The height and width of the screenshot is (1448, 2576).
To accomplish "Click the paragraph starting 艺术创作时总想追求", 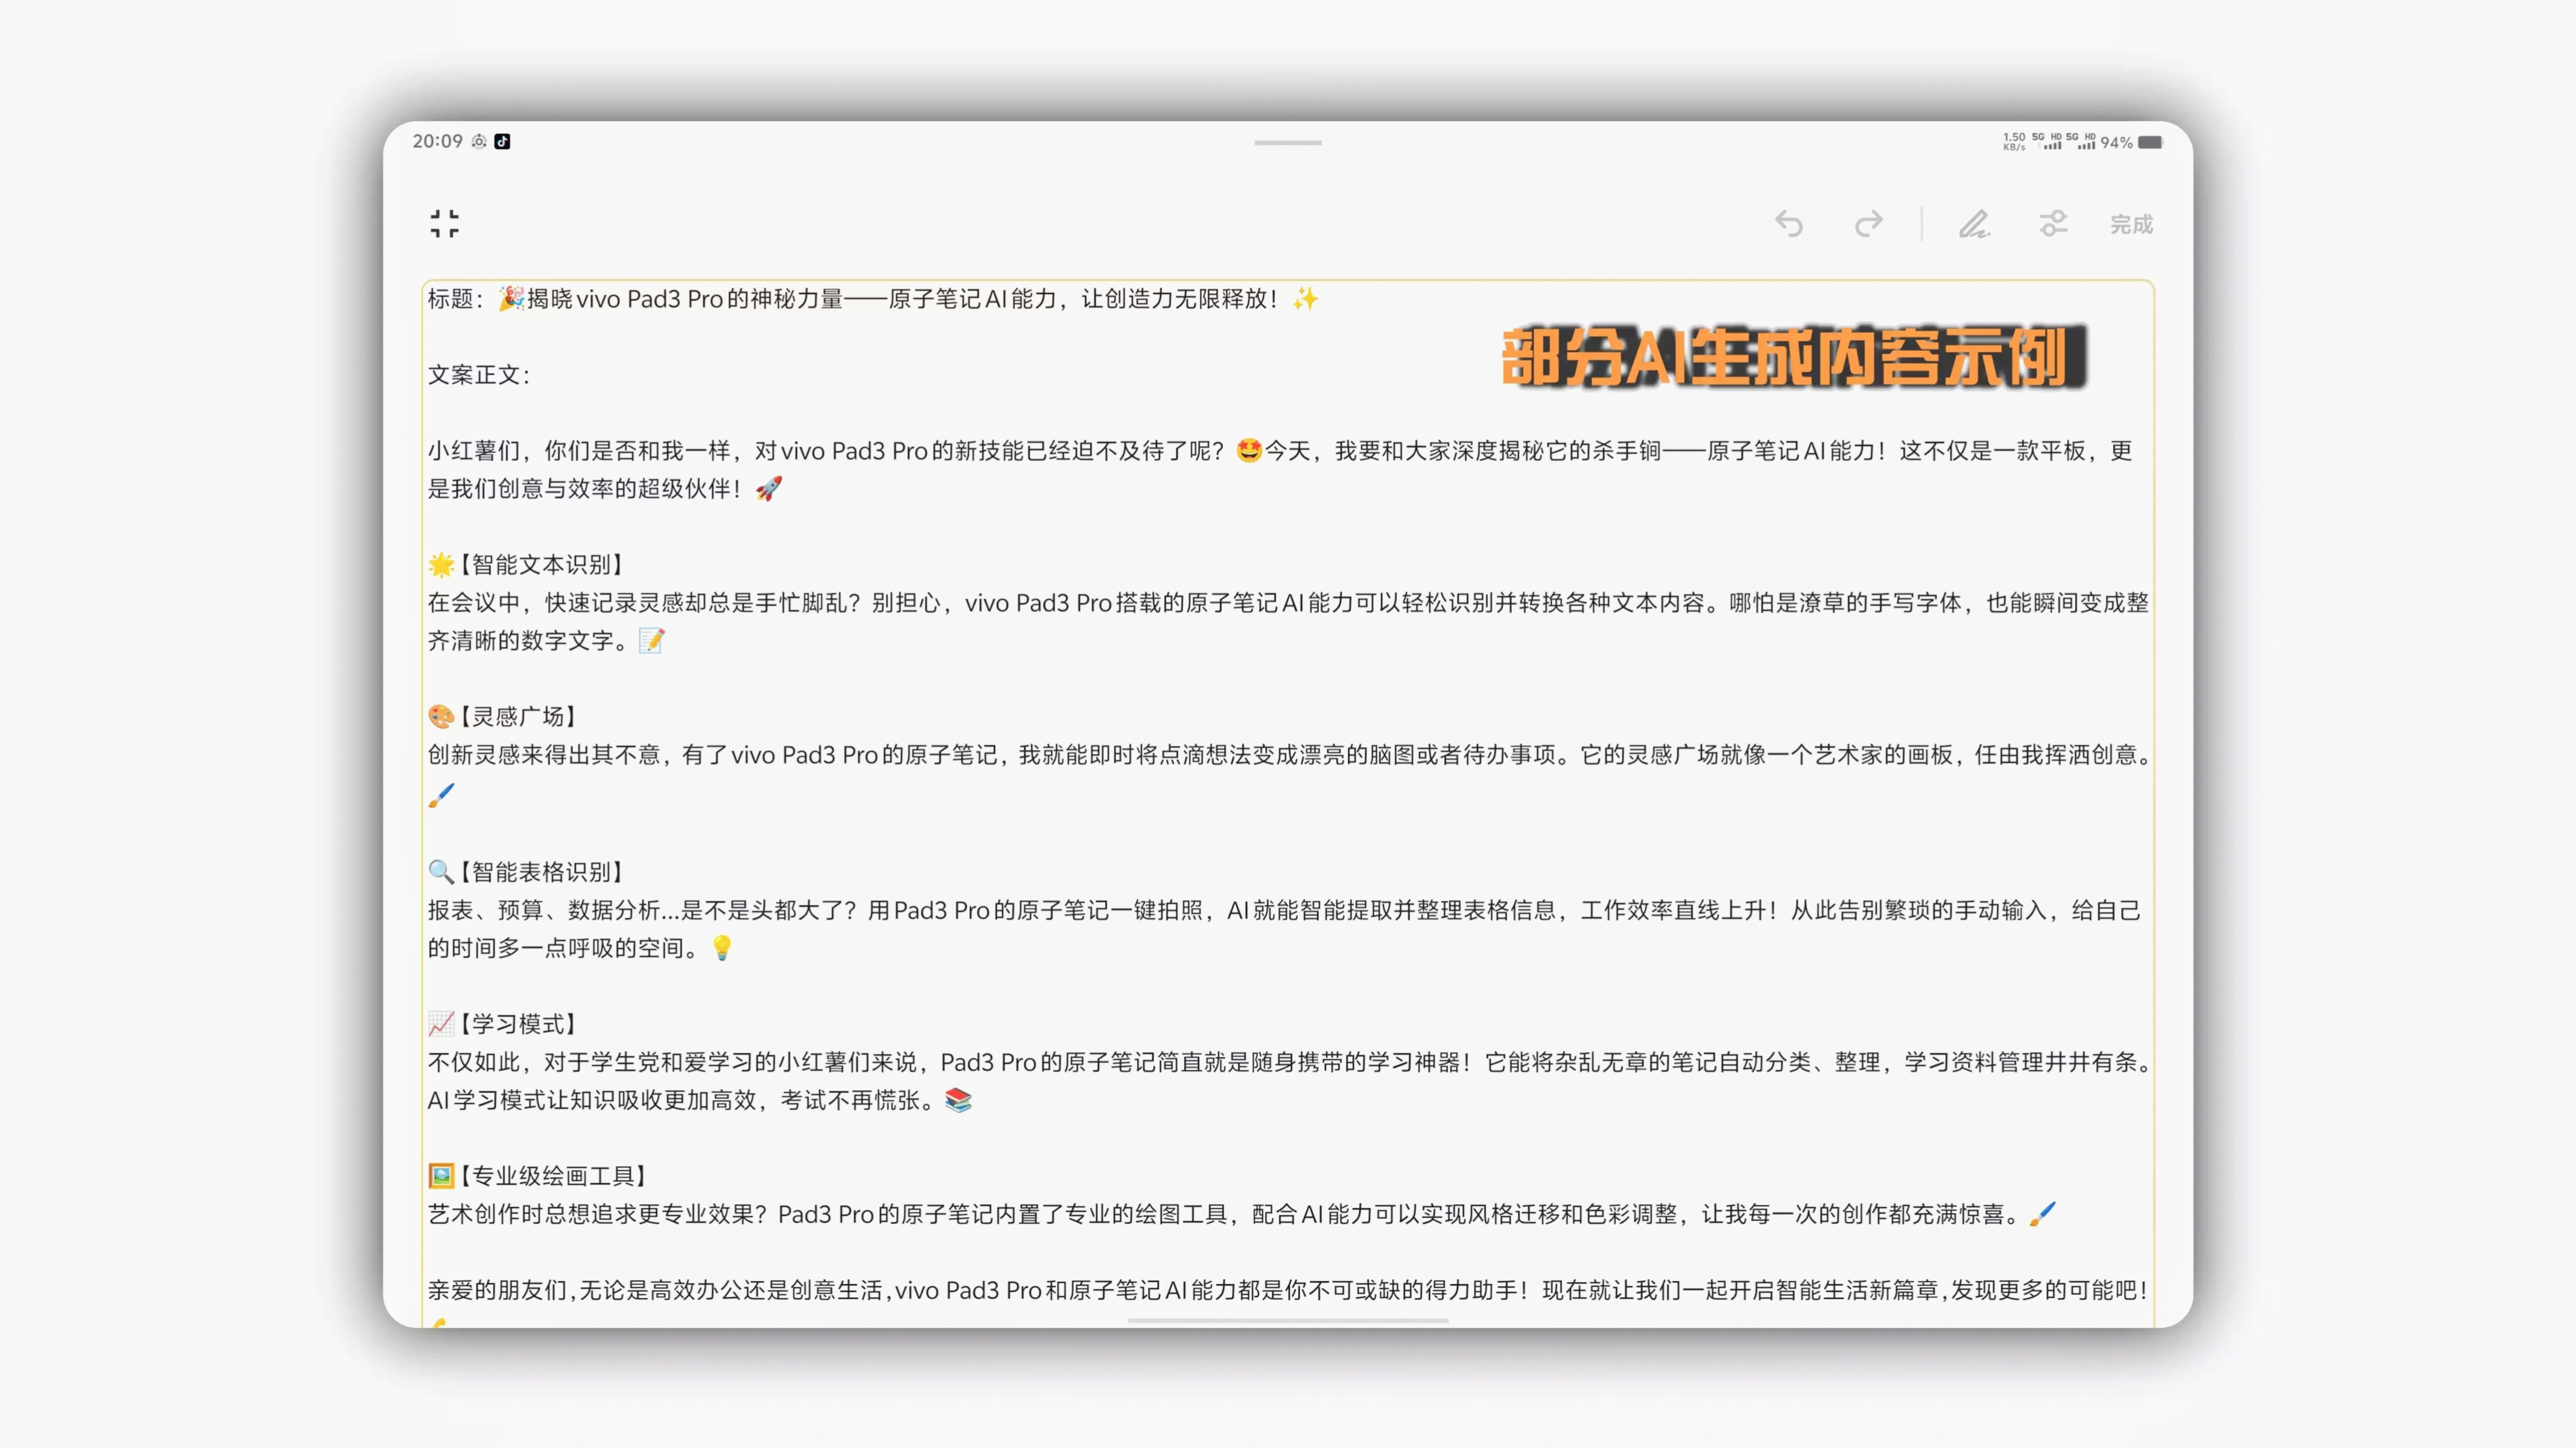I will (1242, 1214).
